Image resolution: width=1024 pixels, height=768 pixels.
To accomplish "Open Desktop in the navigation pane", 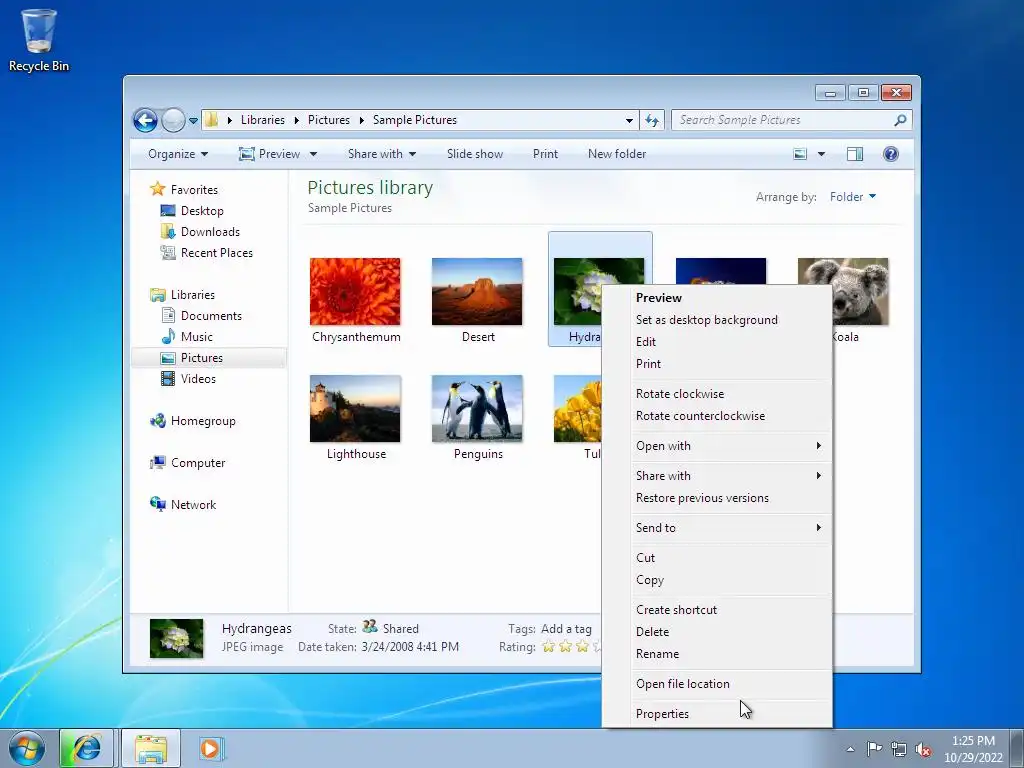I will [202, 211].
